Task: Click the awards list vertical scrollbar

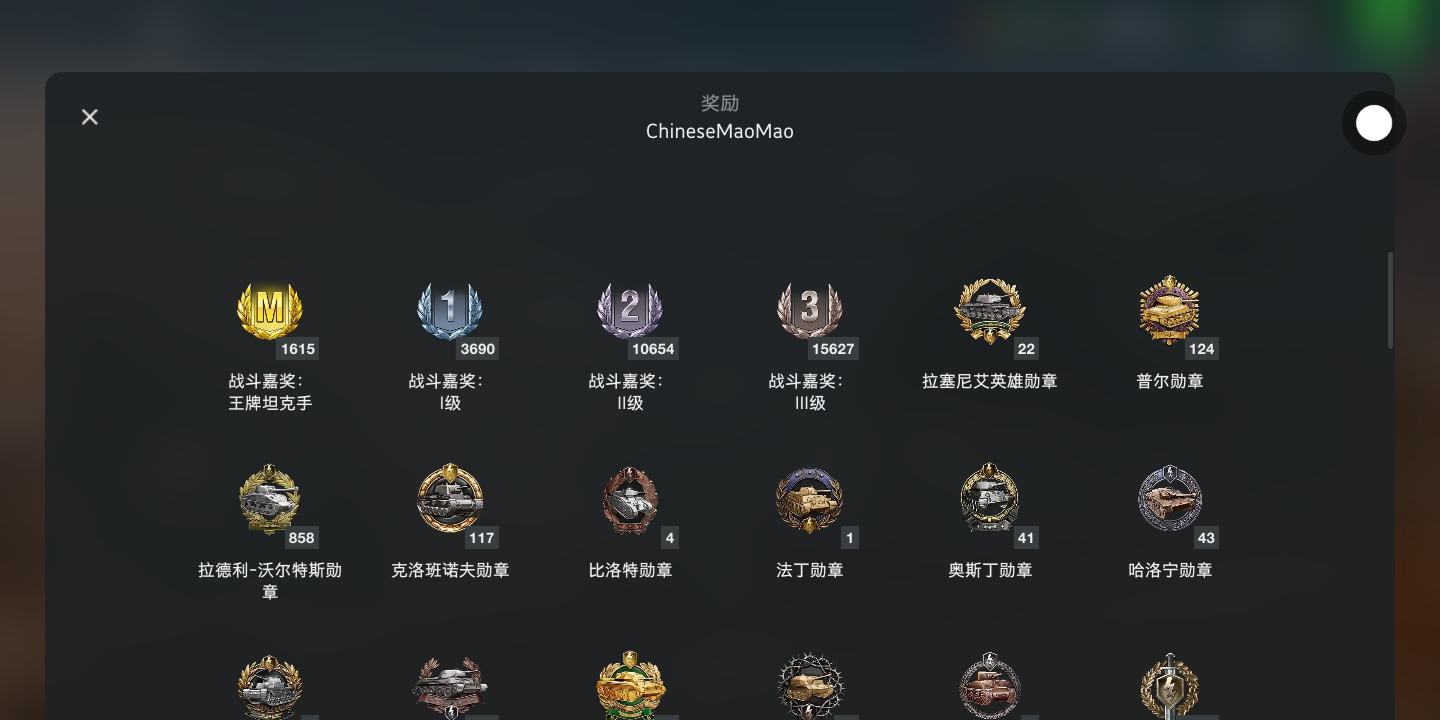Action: (x=1390, y=300)
